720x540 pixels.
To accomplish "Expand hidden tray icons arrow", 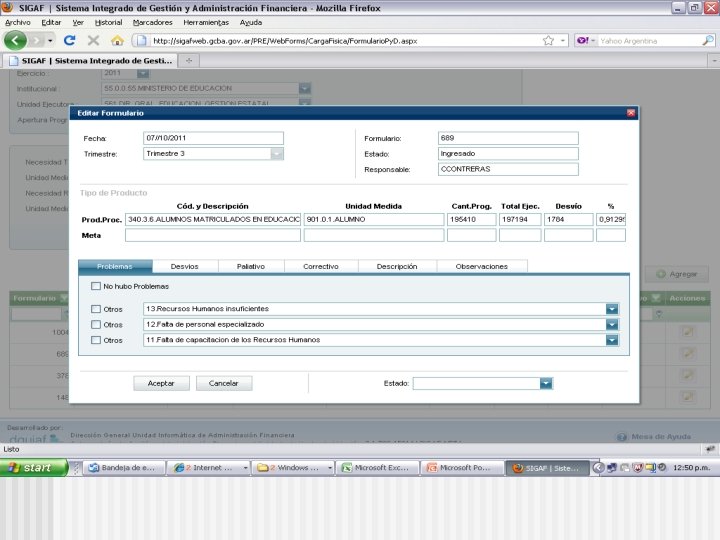I will click(x=598, y=467).
